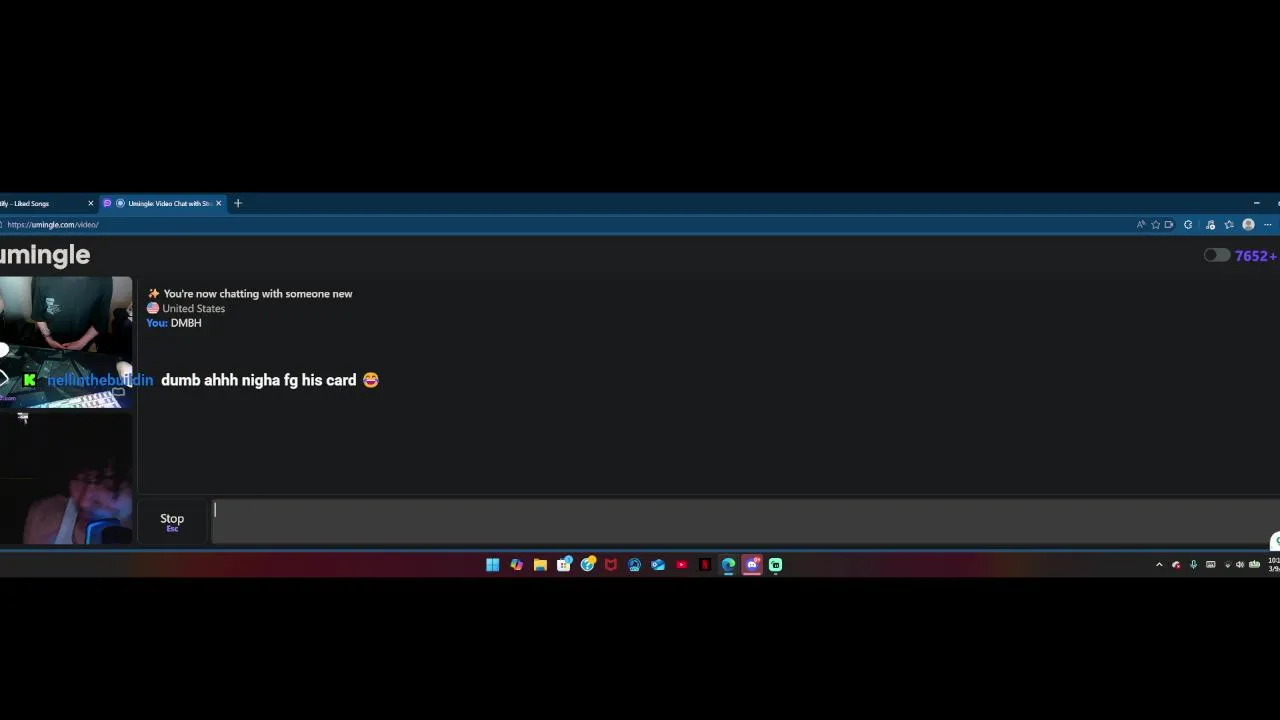This screenshot has height=720, width=1280.
Task: Open Read aloud in the address bar
Action: pos(1141,225)
